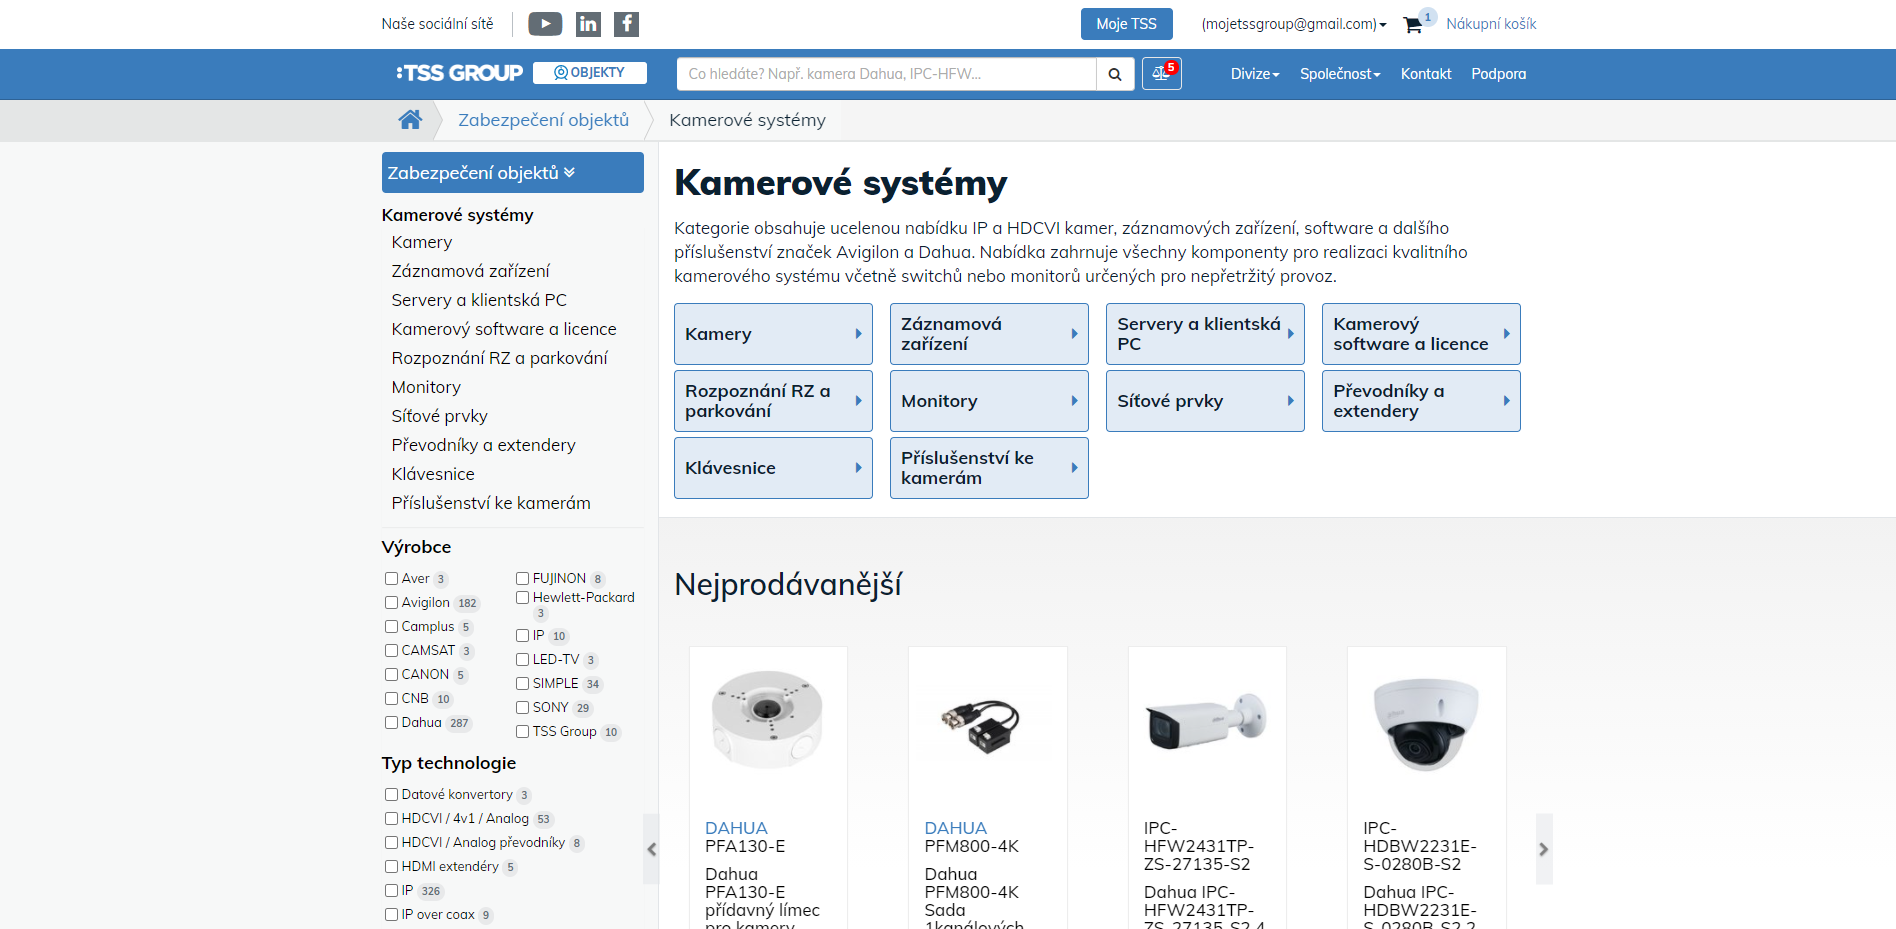Open the Záznamová zařízení category tile

point(988,334)
